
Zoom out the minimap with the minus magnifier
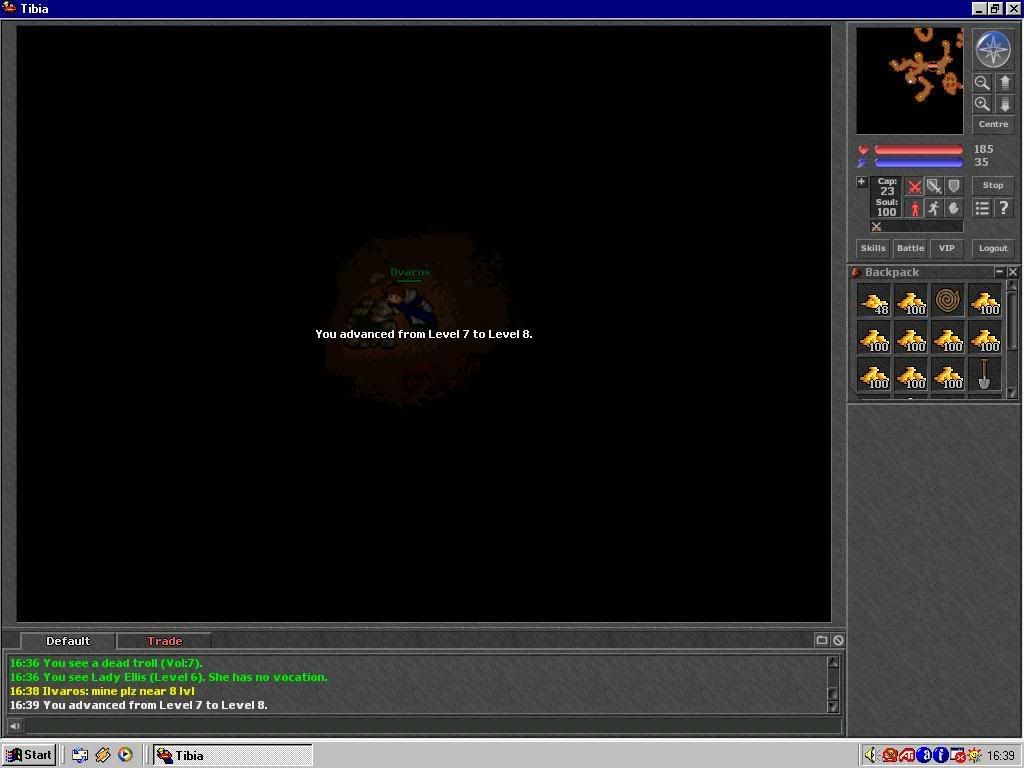982,83
